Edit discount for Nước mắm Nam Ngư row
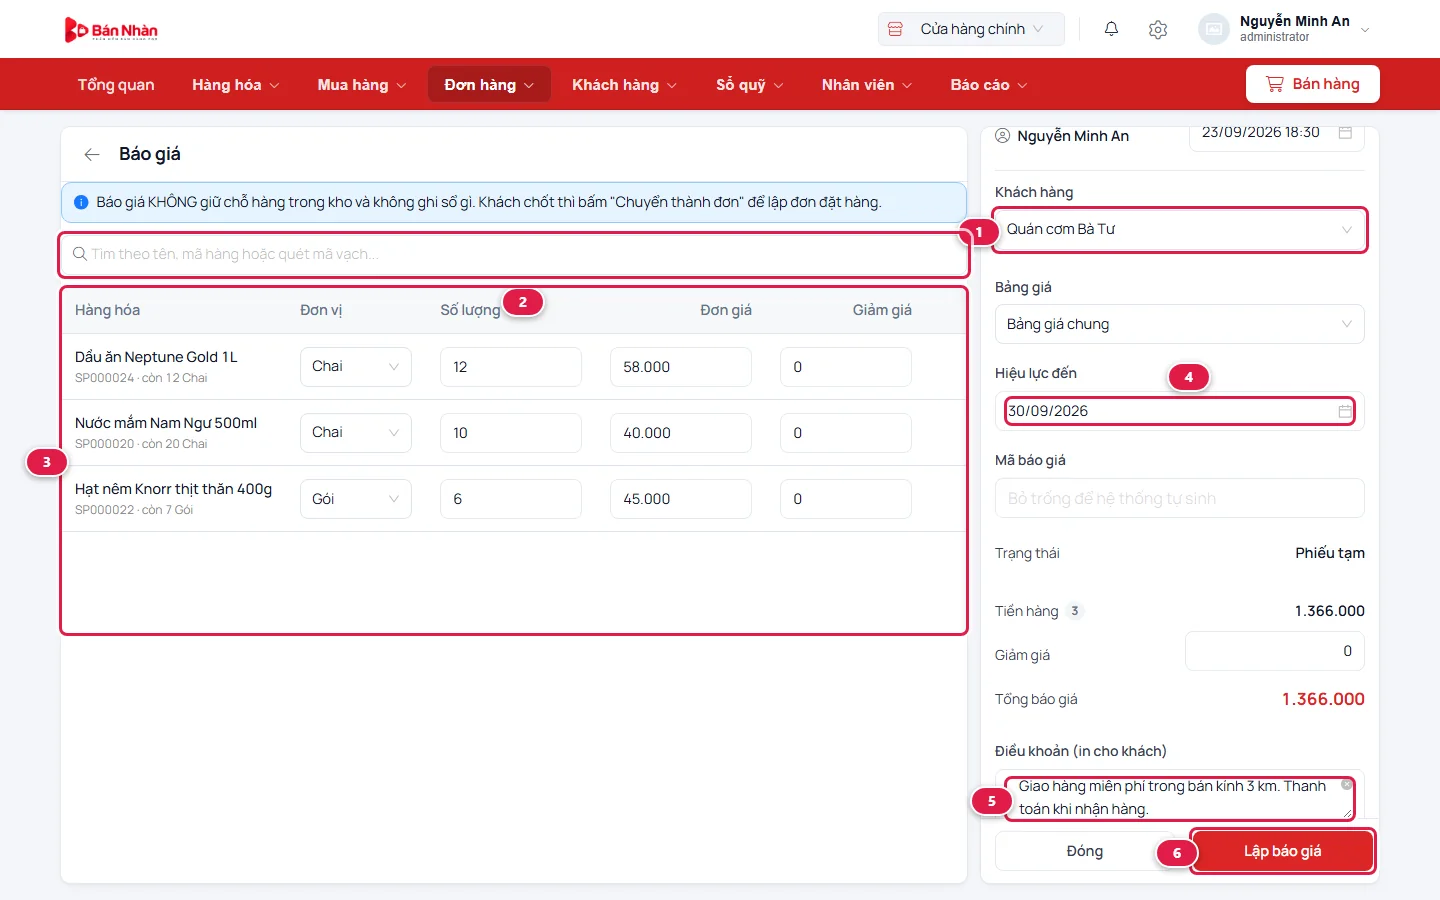The height and width of the screenshot is (900, 1440). point(846,433)
